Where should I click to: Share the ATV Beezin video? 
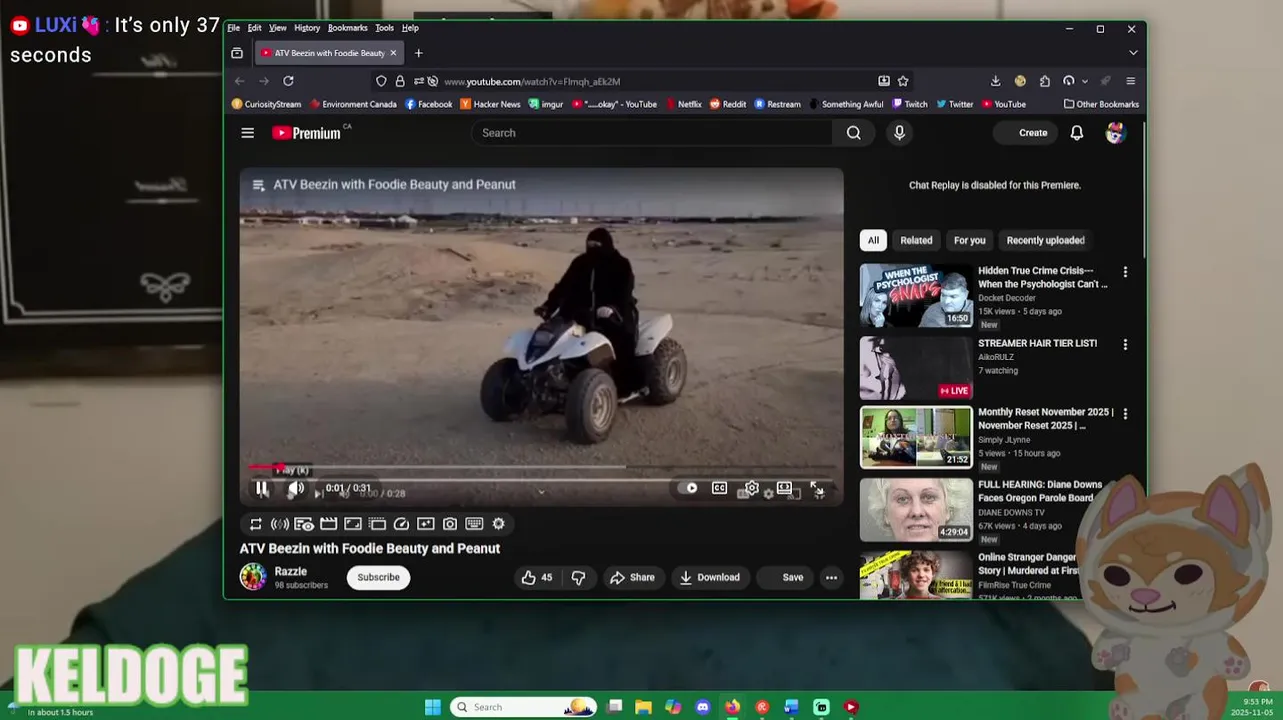pos(632,577)
